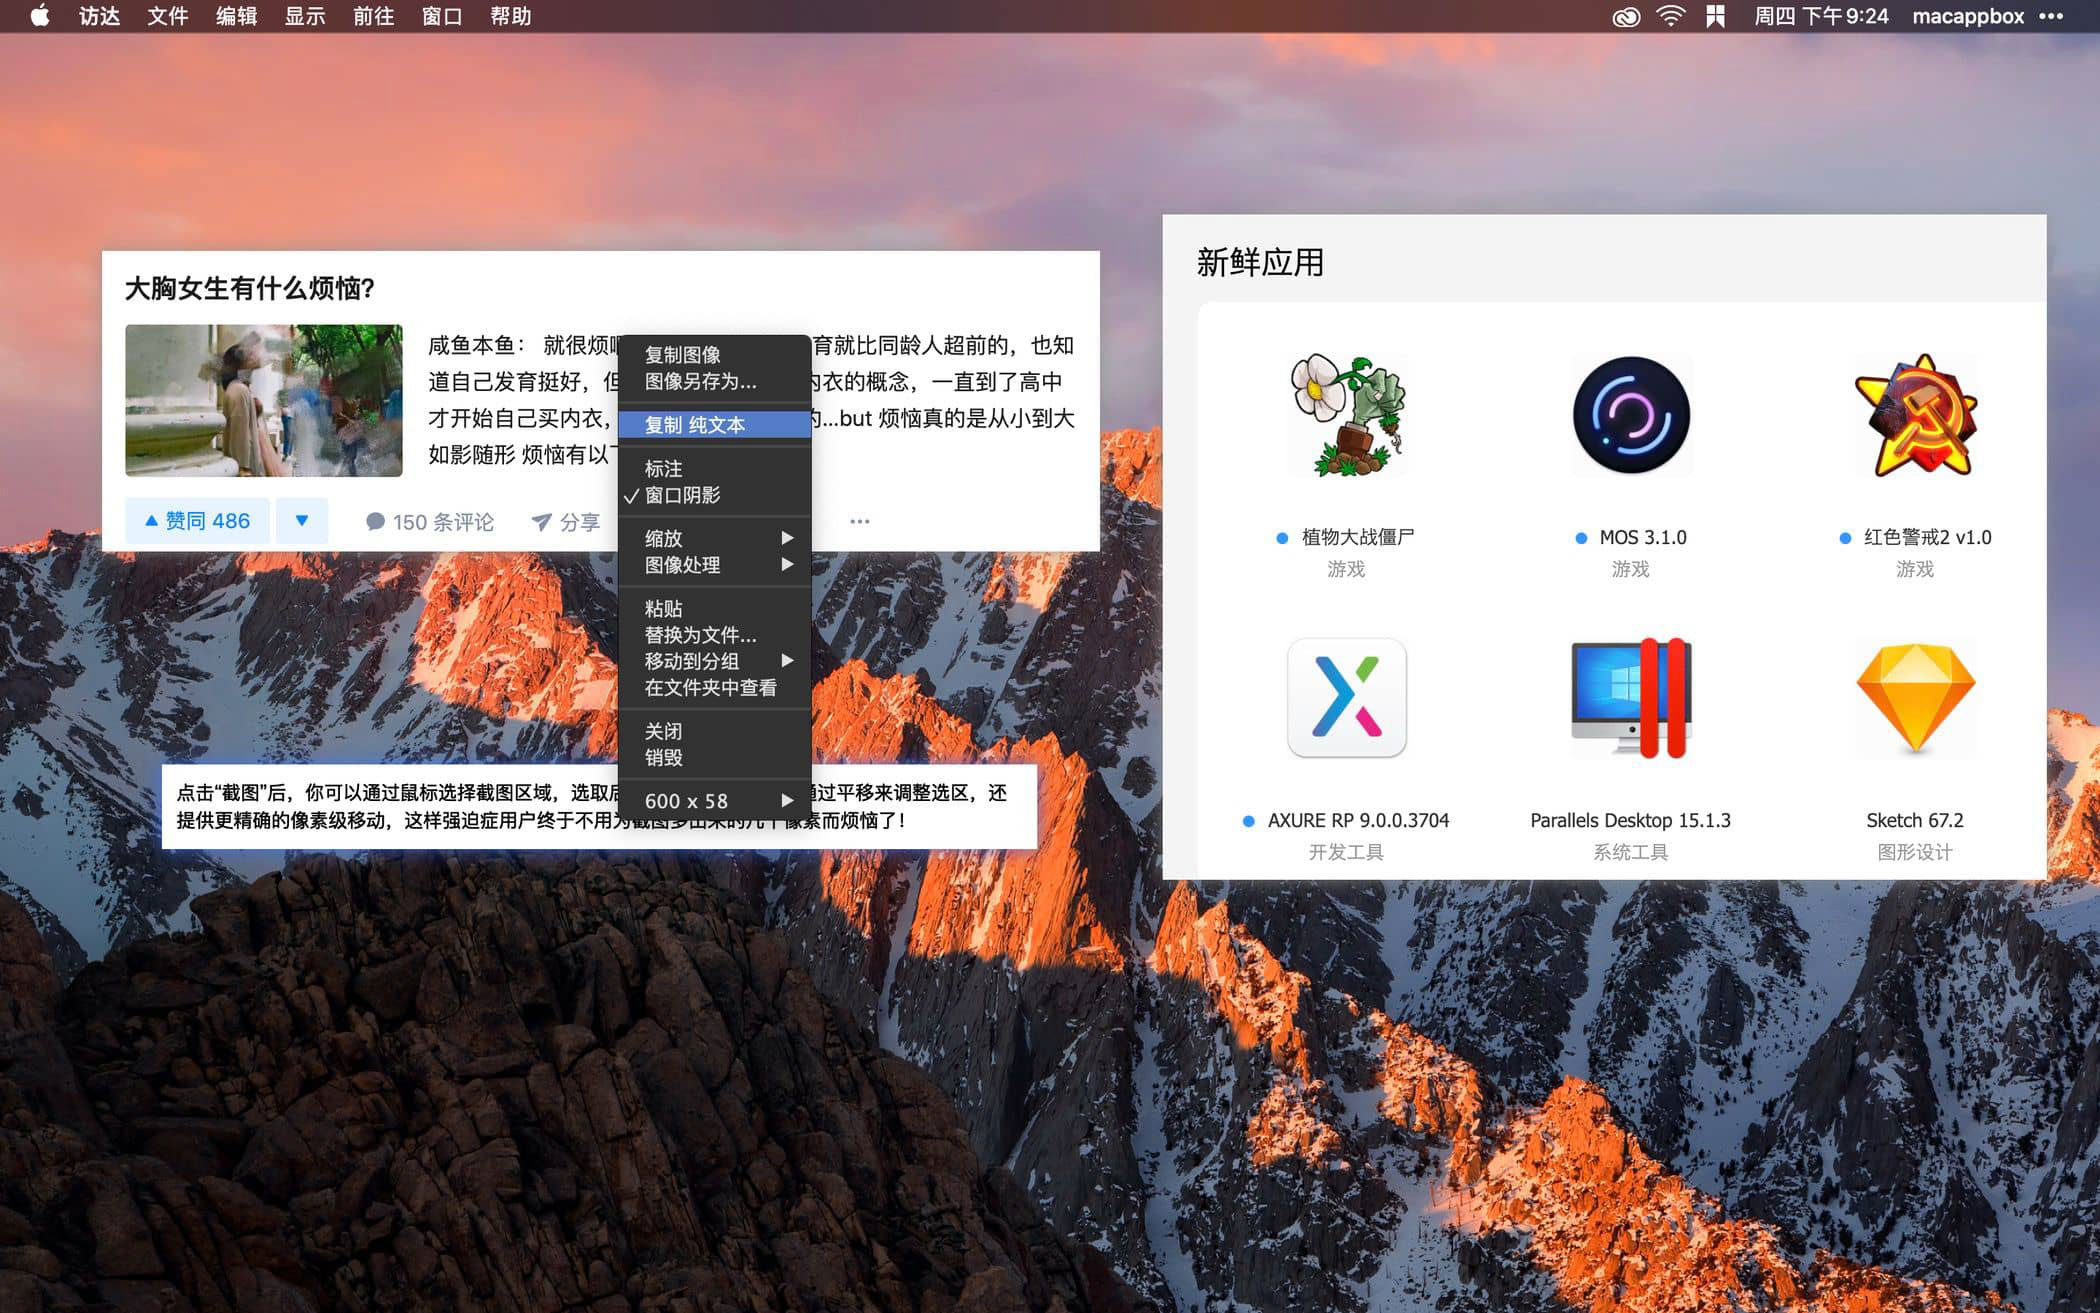Select 图像另存为... menu entry

pos(700,381)
